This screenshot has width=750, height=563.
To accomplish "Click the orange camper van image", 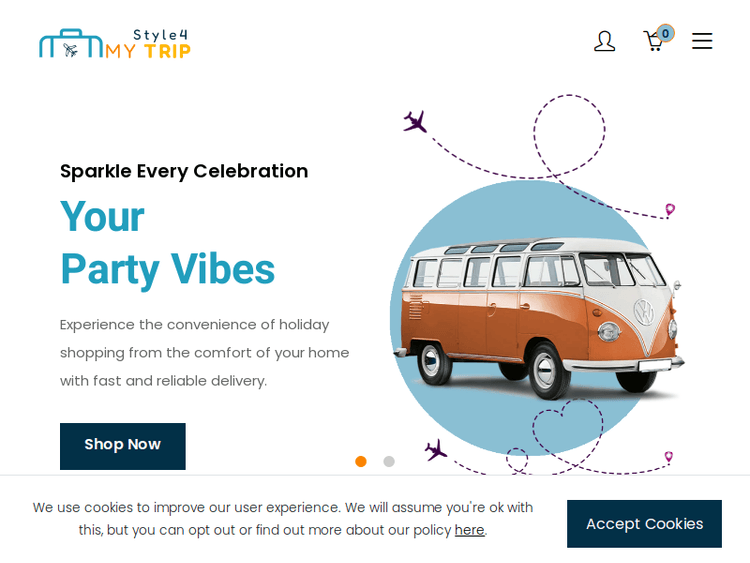I will 538,316.
